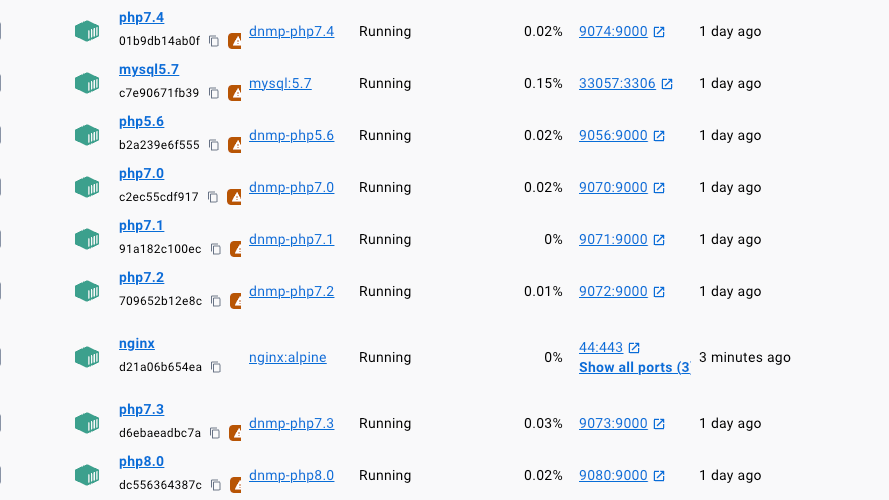This screenshot has height=500, width=889.
Task: Open port mapping 9080:9000 link
Action: pos(613,476)
